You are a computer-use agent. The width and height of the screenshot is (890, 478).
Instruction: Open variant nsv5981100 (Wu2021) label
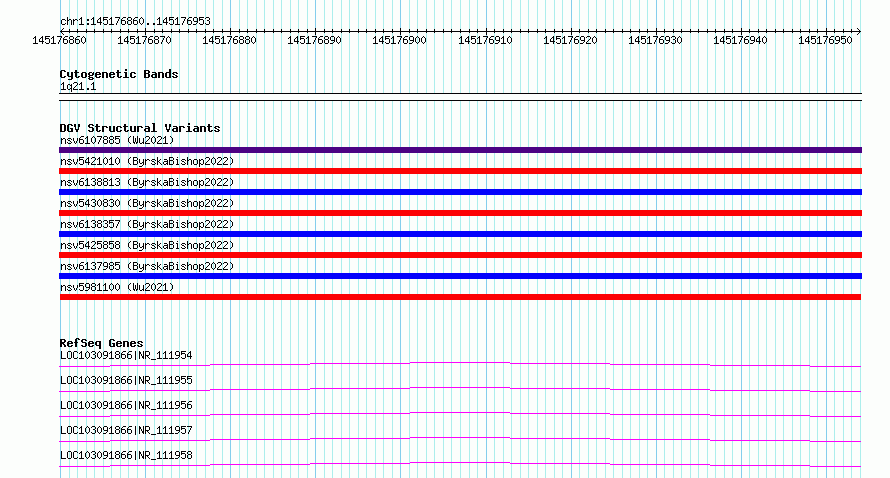click(x=117, y=287)
